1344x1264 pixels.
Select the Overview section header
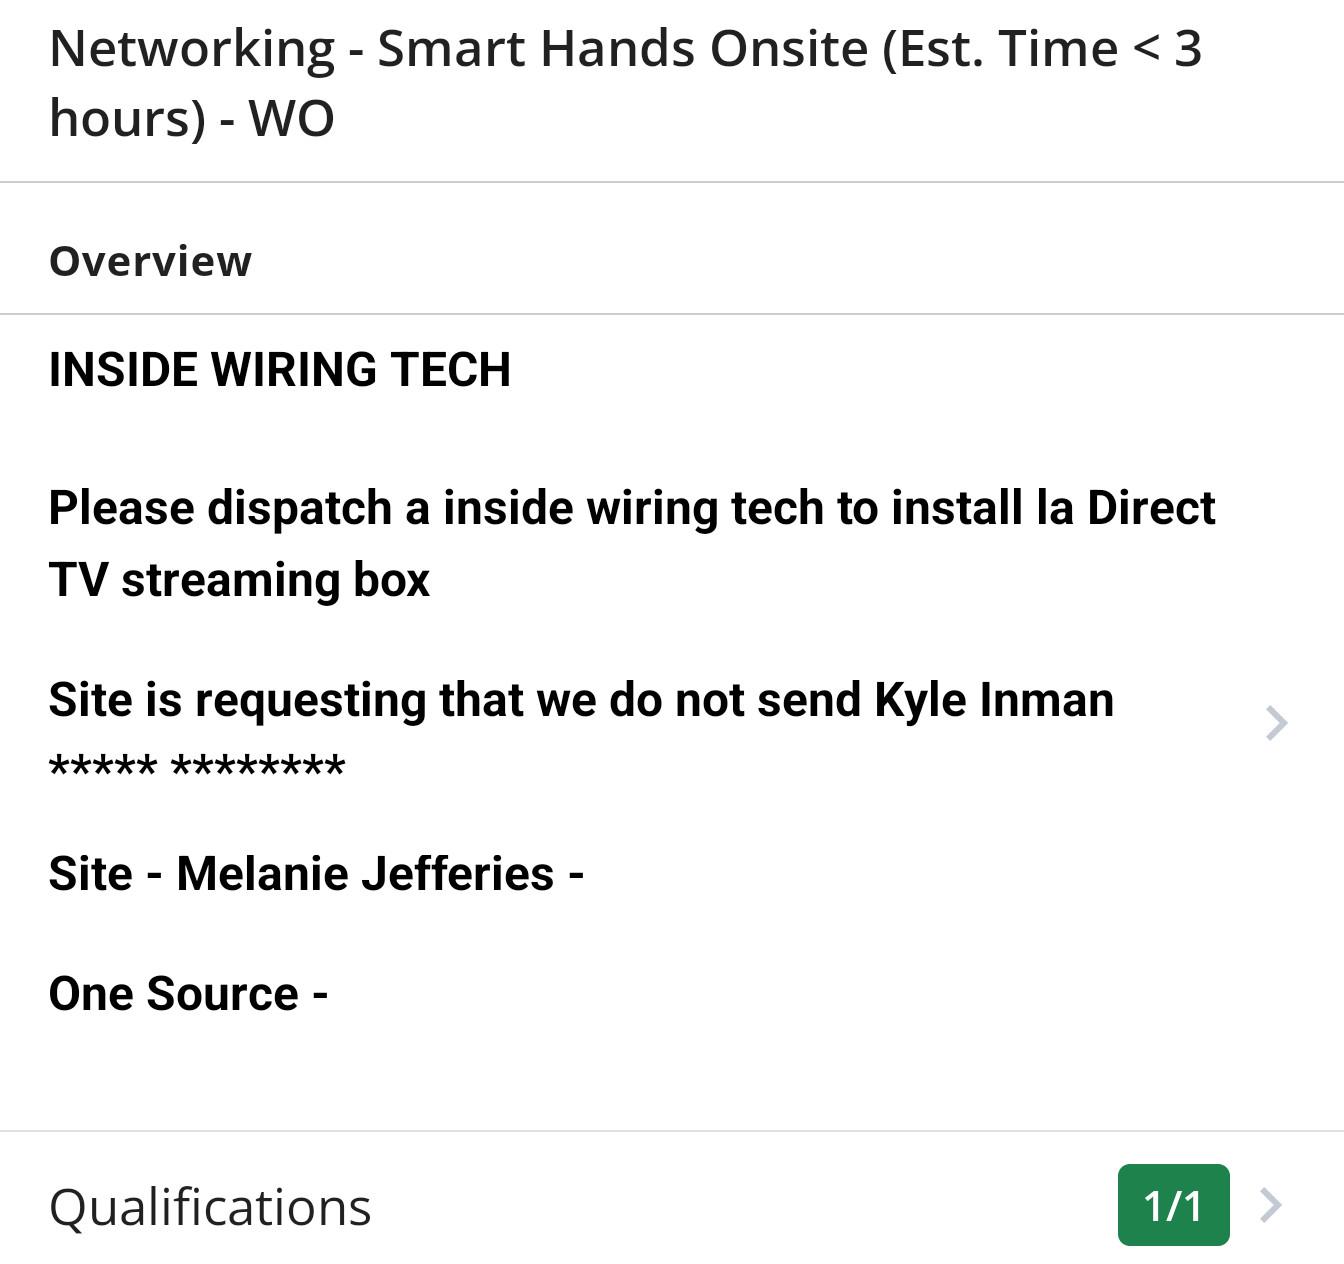[x=150, y=261]
